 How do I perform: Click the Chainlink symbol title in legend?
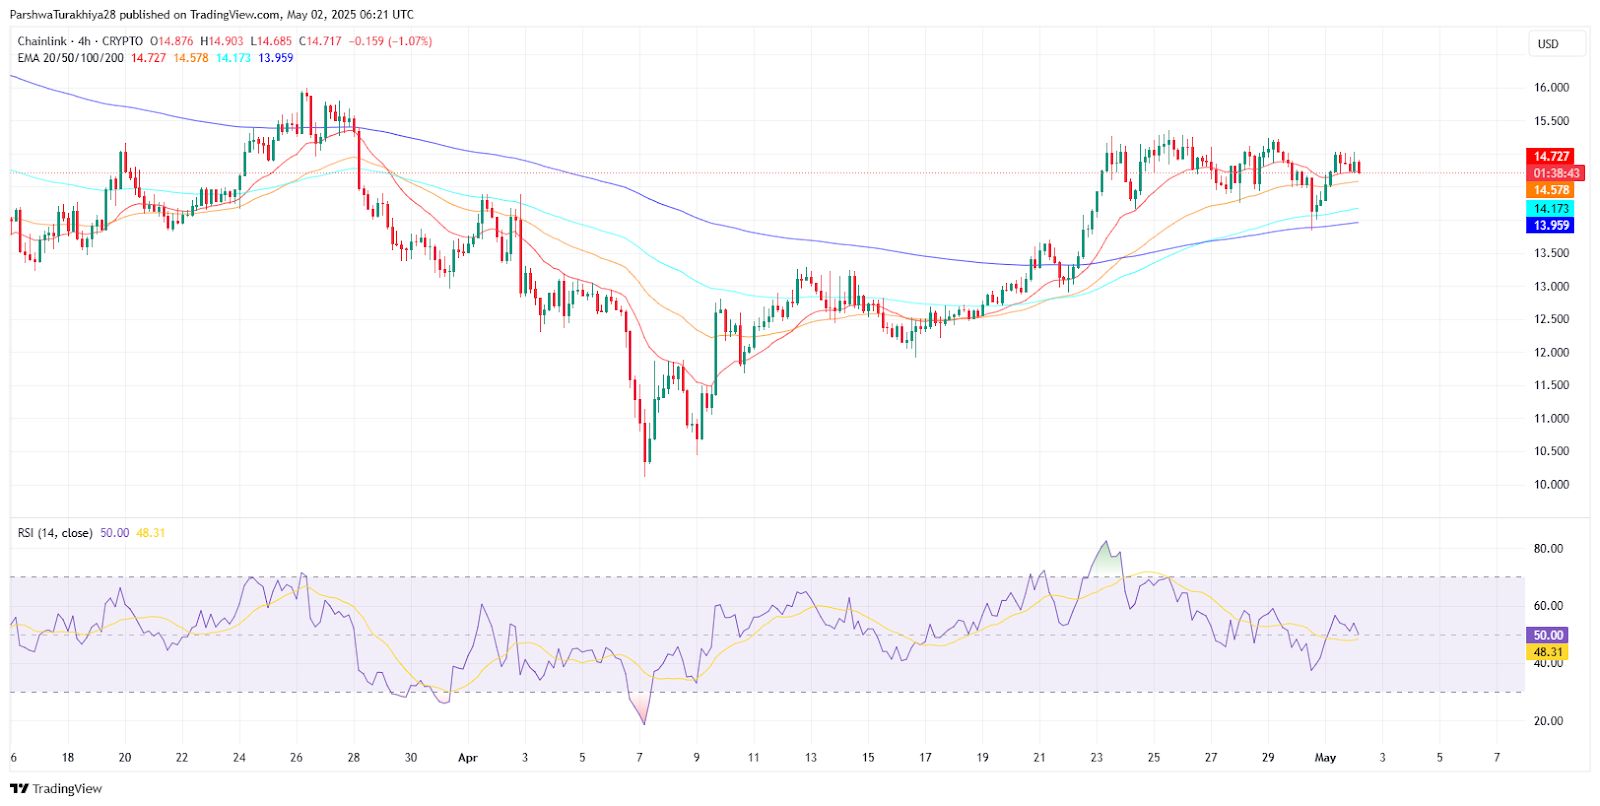click(42, 41)
